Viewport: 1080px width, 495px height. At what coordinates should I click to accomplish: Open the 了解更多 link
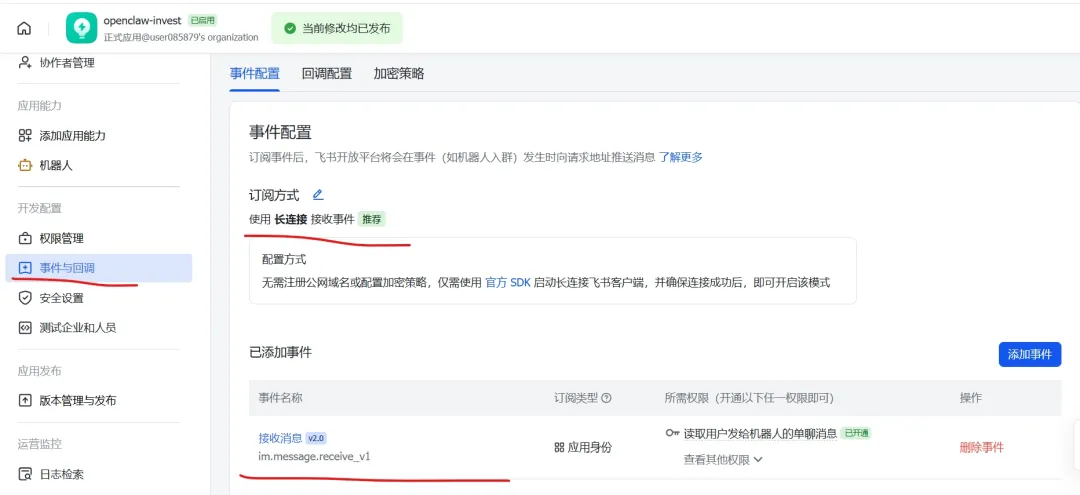click(x=681, y=157)
